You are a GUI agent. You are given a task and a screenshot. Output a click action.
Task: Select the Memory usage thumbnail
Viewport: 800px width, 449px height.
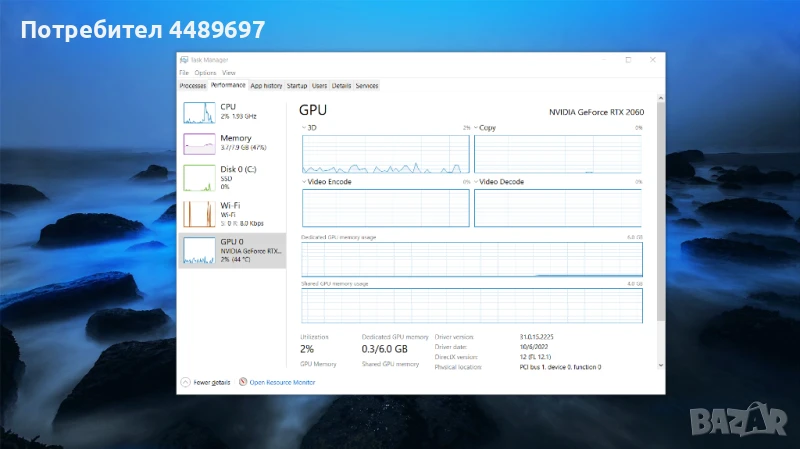coord(198,144)
